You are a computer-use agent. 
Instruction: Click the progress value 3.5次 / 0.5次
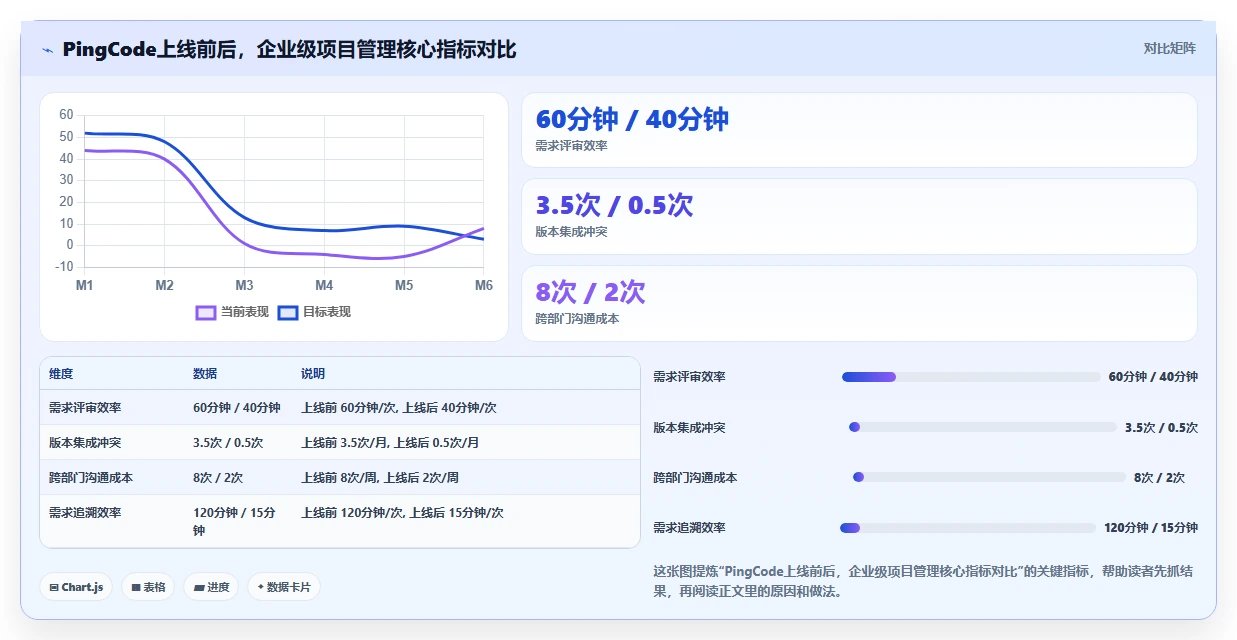click(1161, 427)
